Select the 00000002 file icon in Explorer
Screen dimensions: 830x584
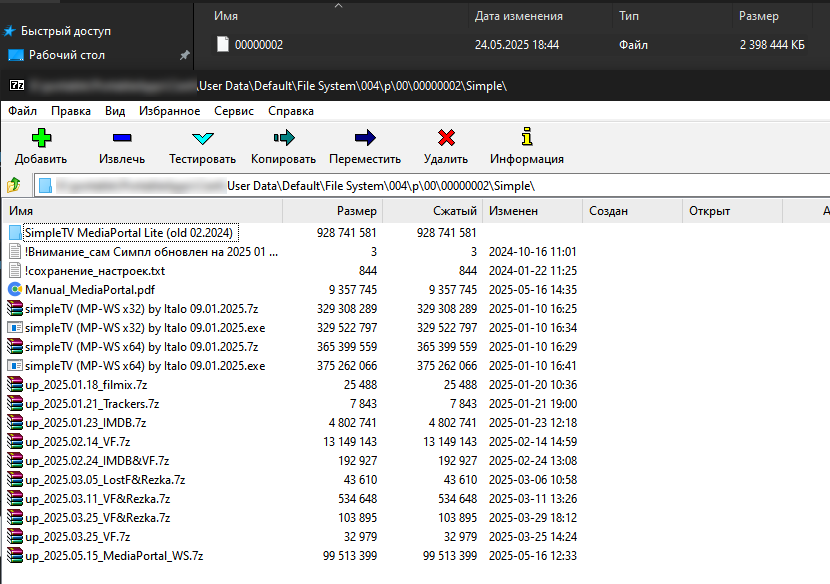[x=223, y=44]
